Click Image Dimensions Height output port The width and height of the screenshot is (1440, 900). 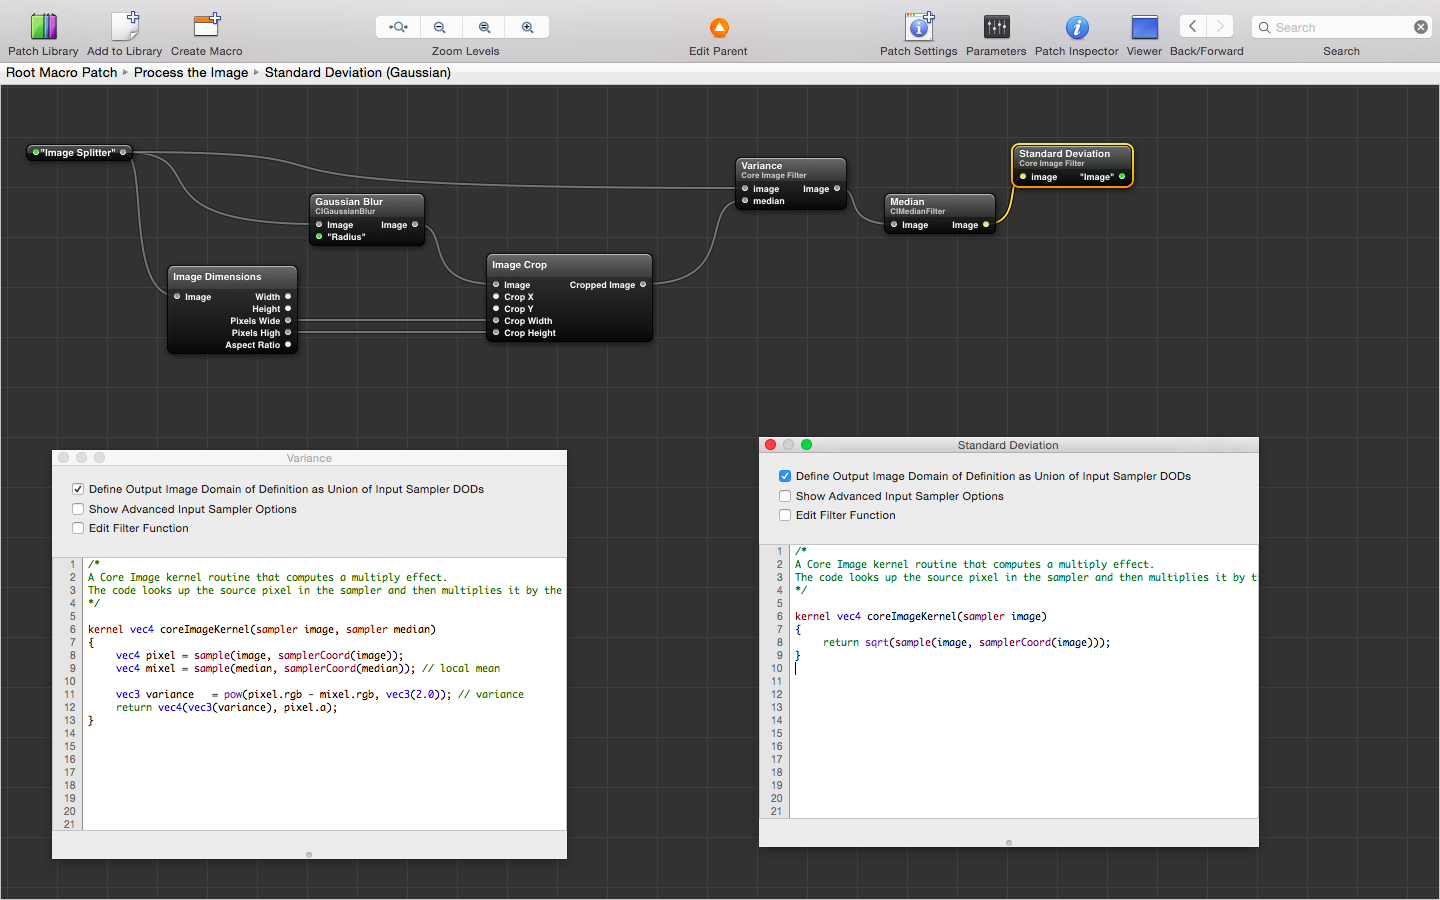(288, 309)
